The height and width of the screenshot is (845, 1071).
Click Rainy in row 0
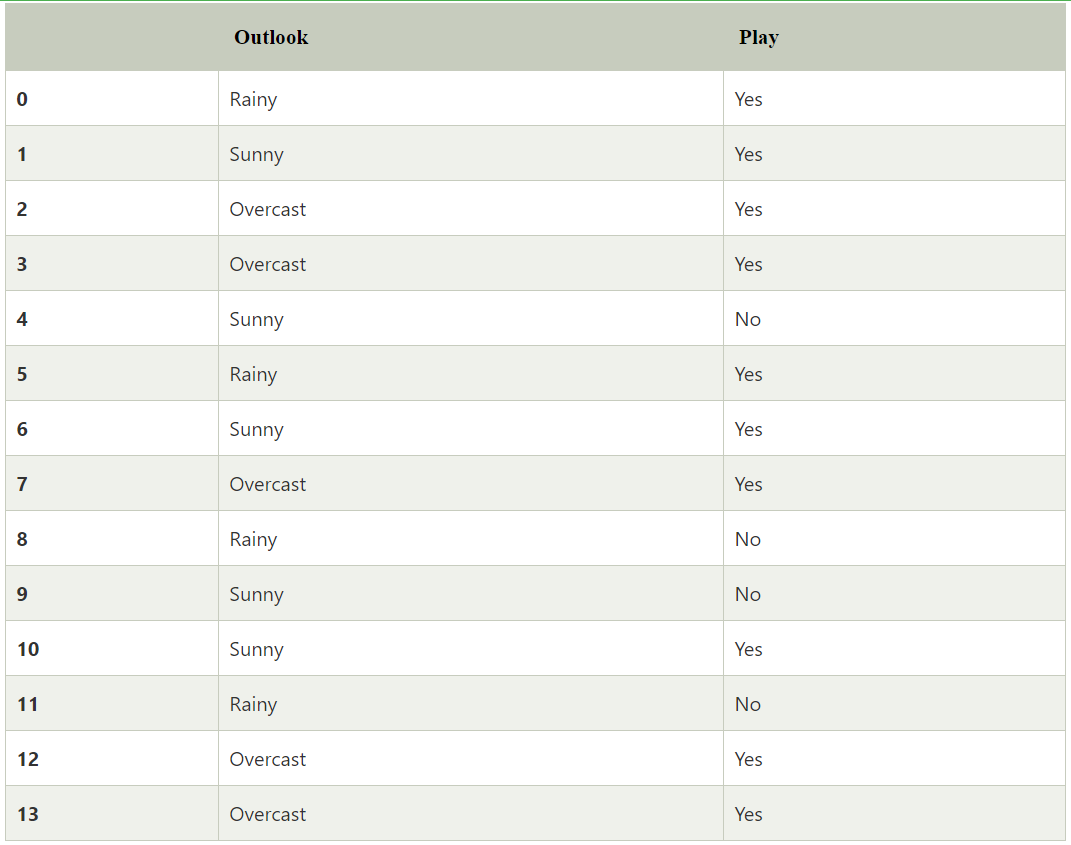point(253,99)
